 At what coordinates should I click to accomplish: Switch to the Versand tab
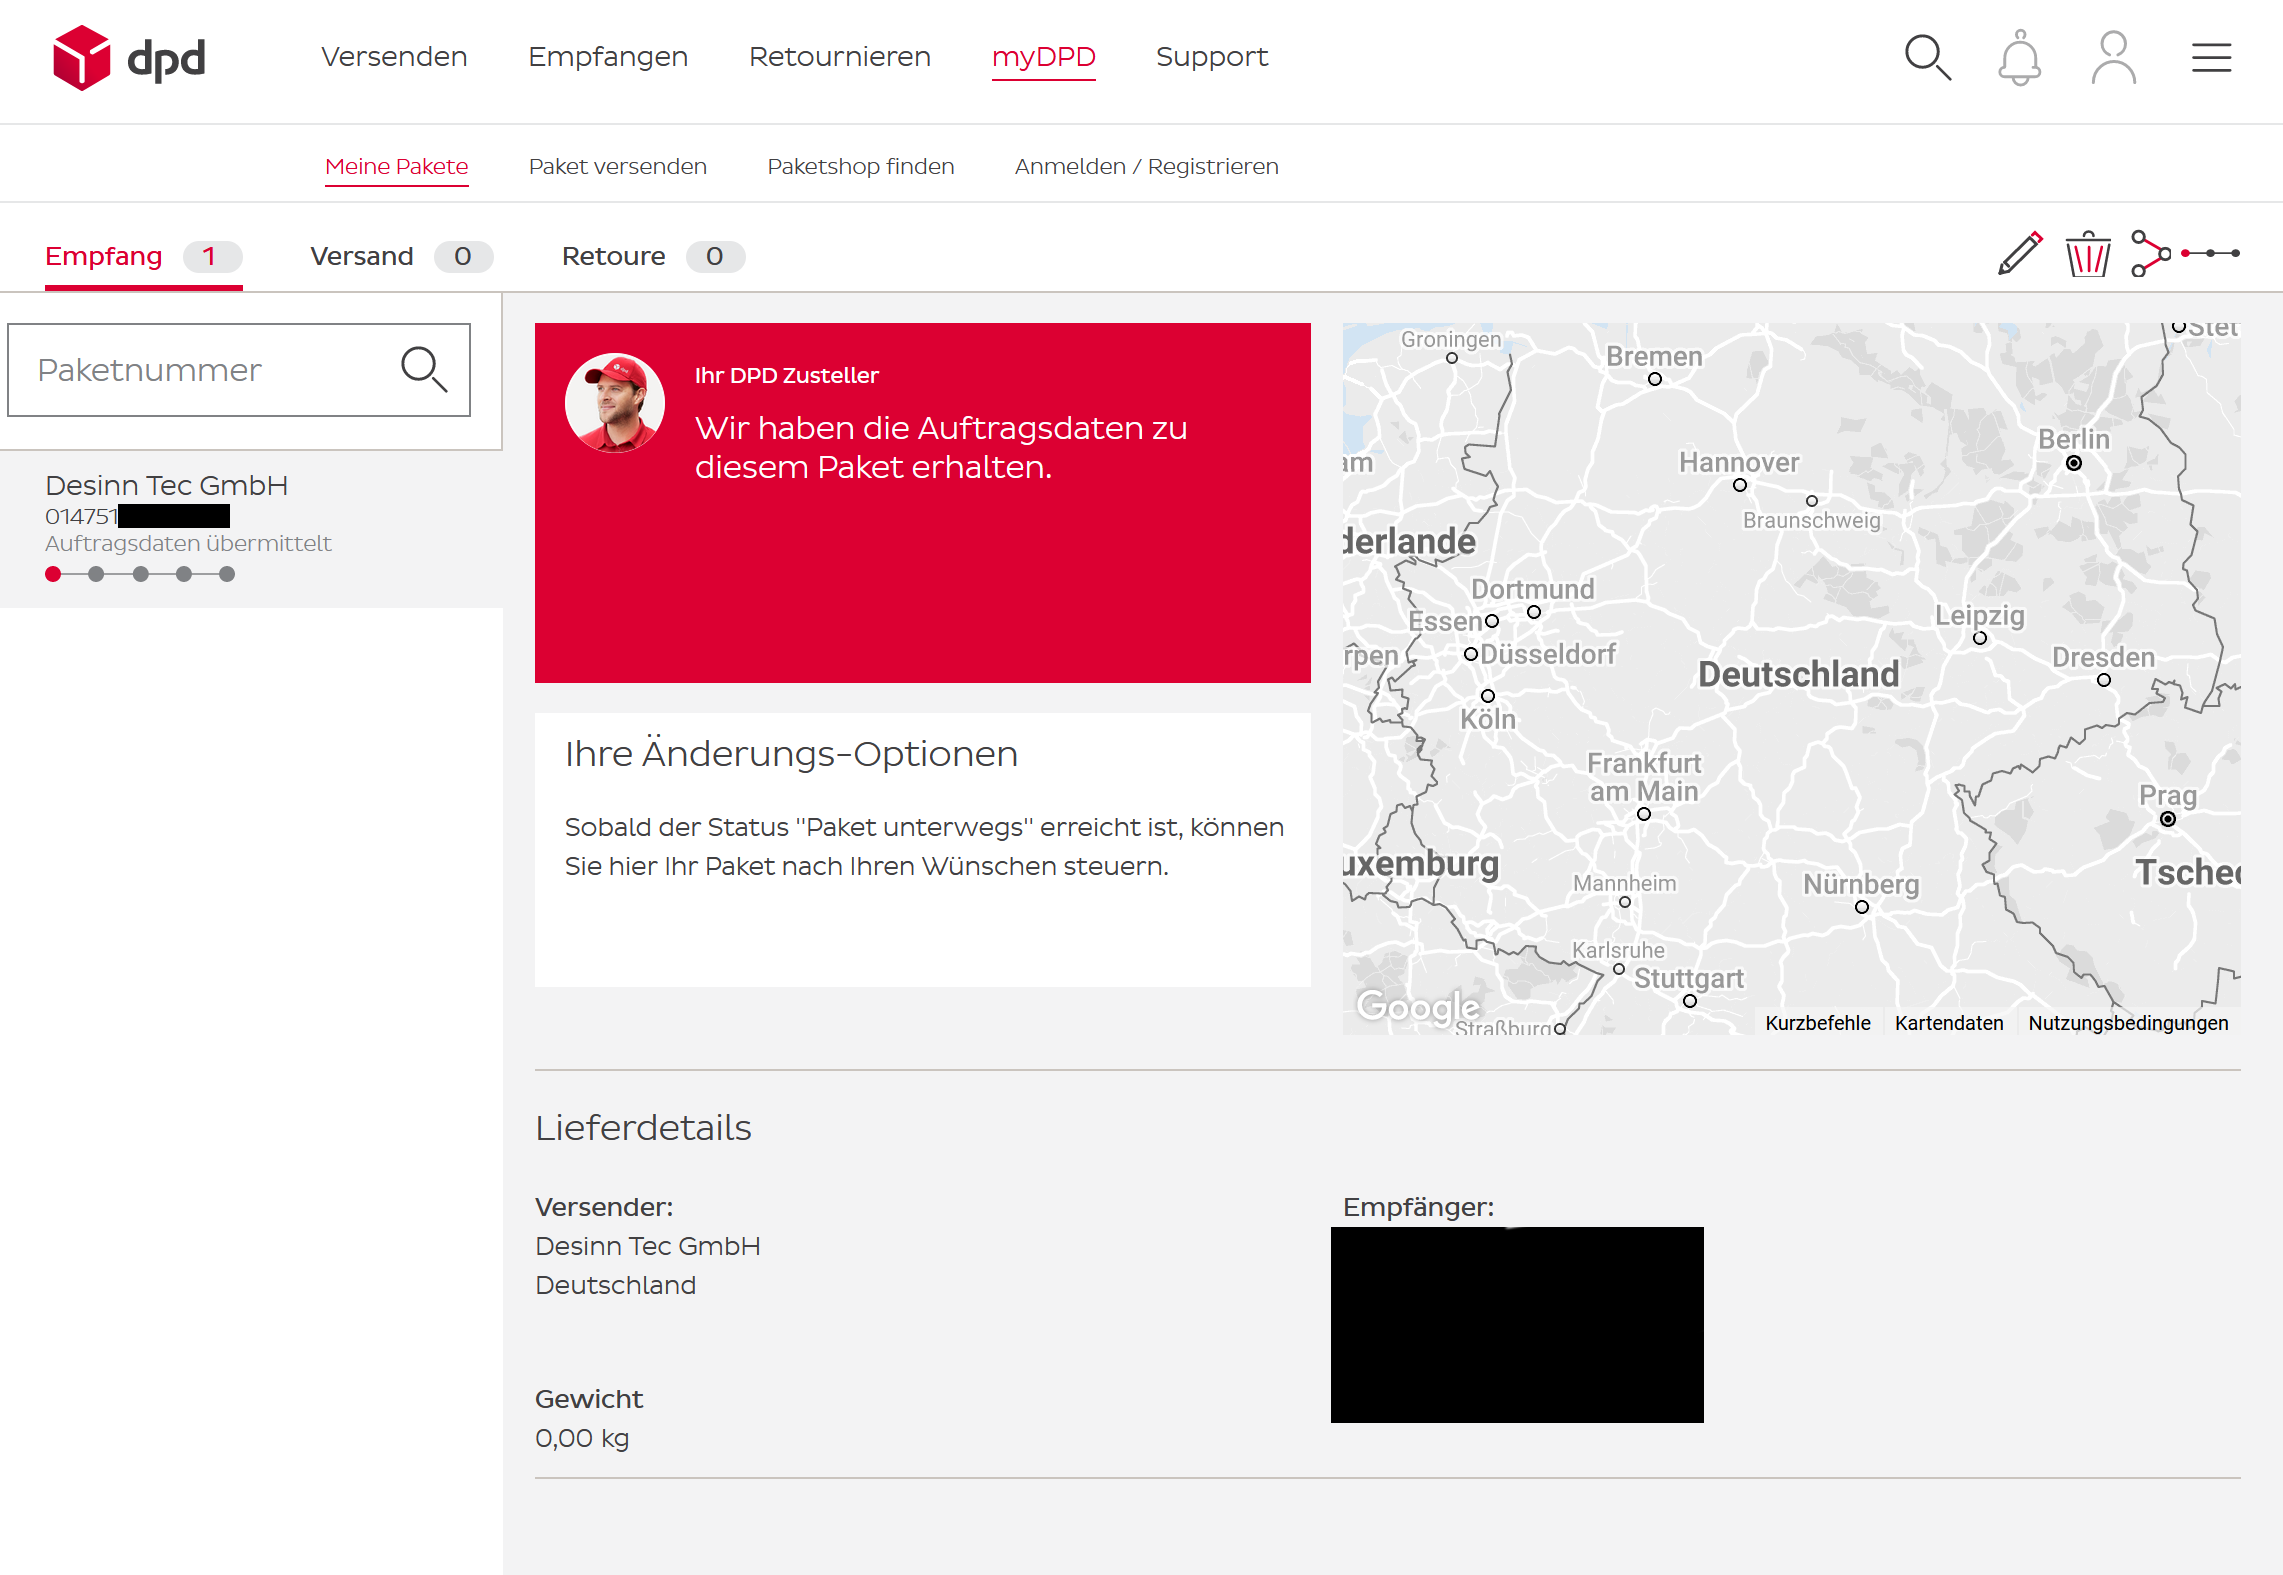coord(401,257)
